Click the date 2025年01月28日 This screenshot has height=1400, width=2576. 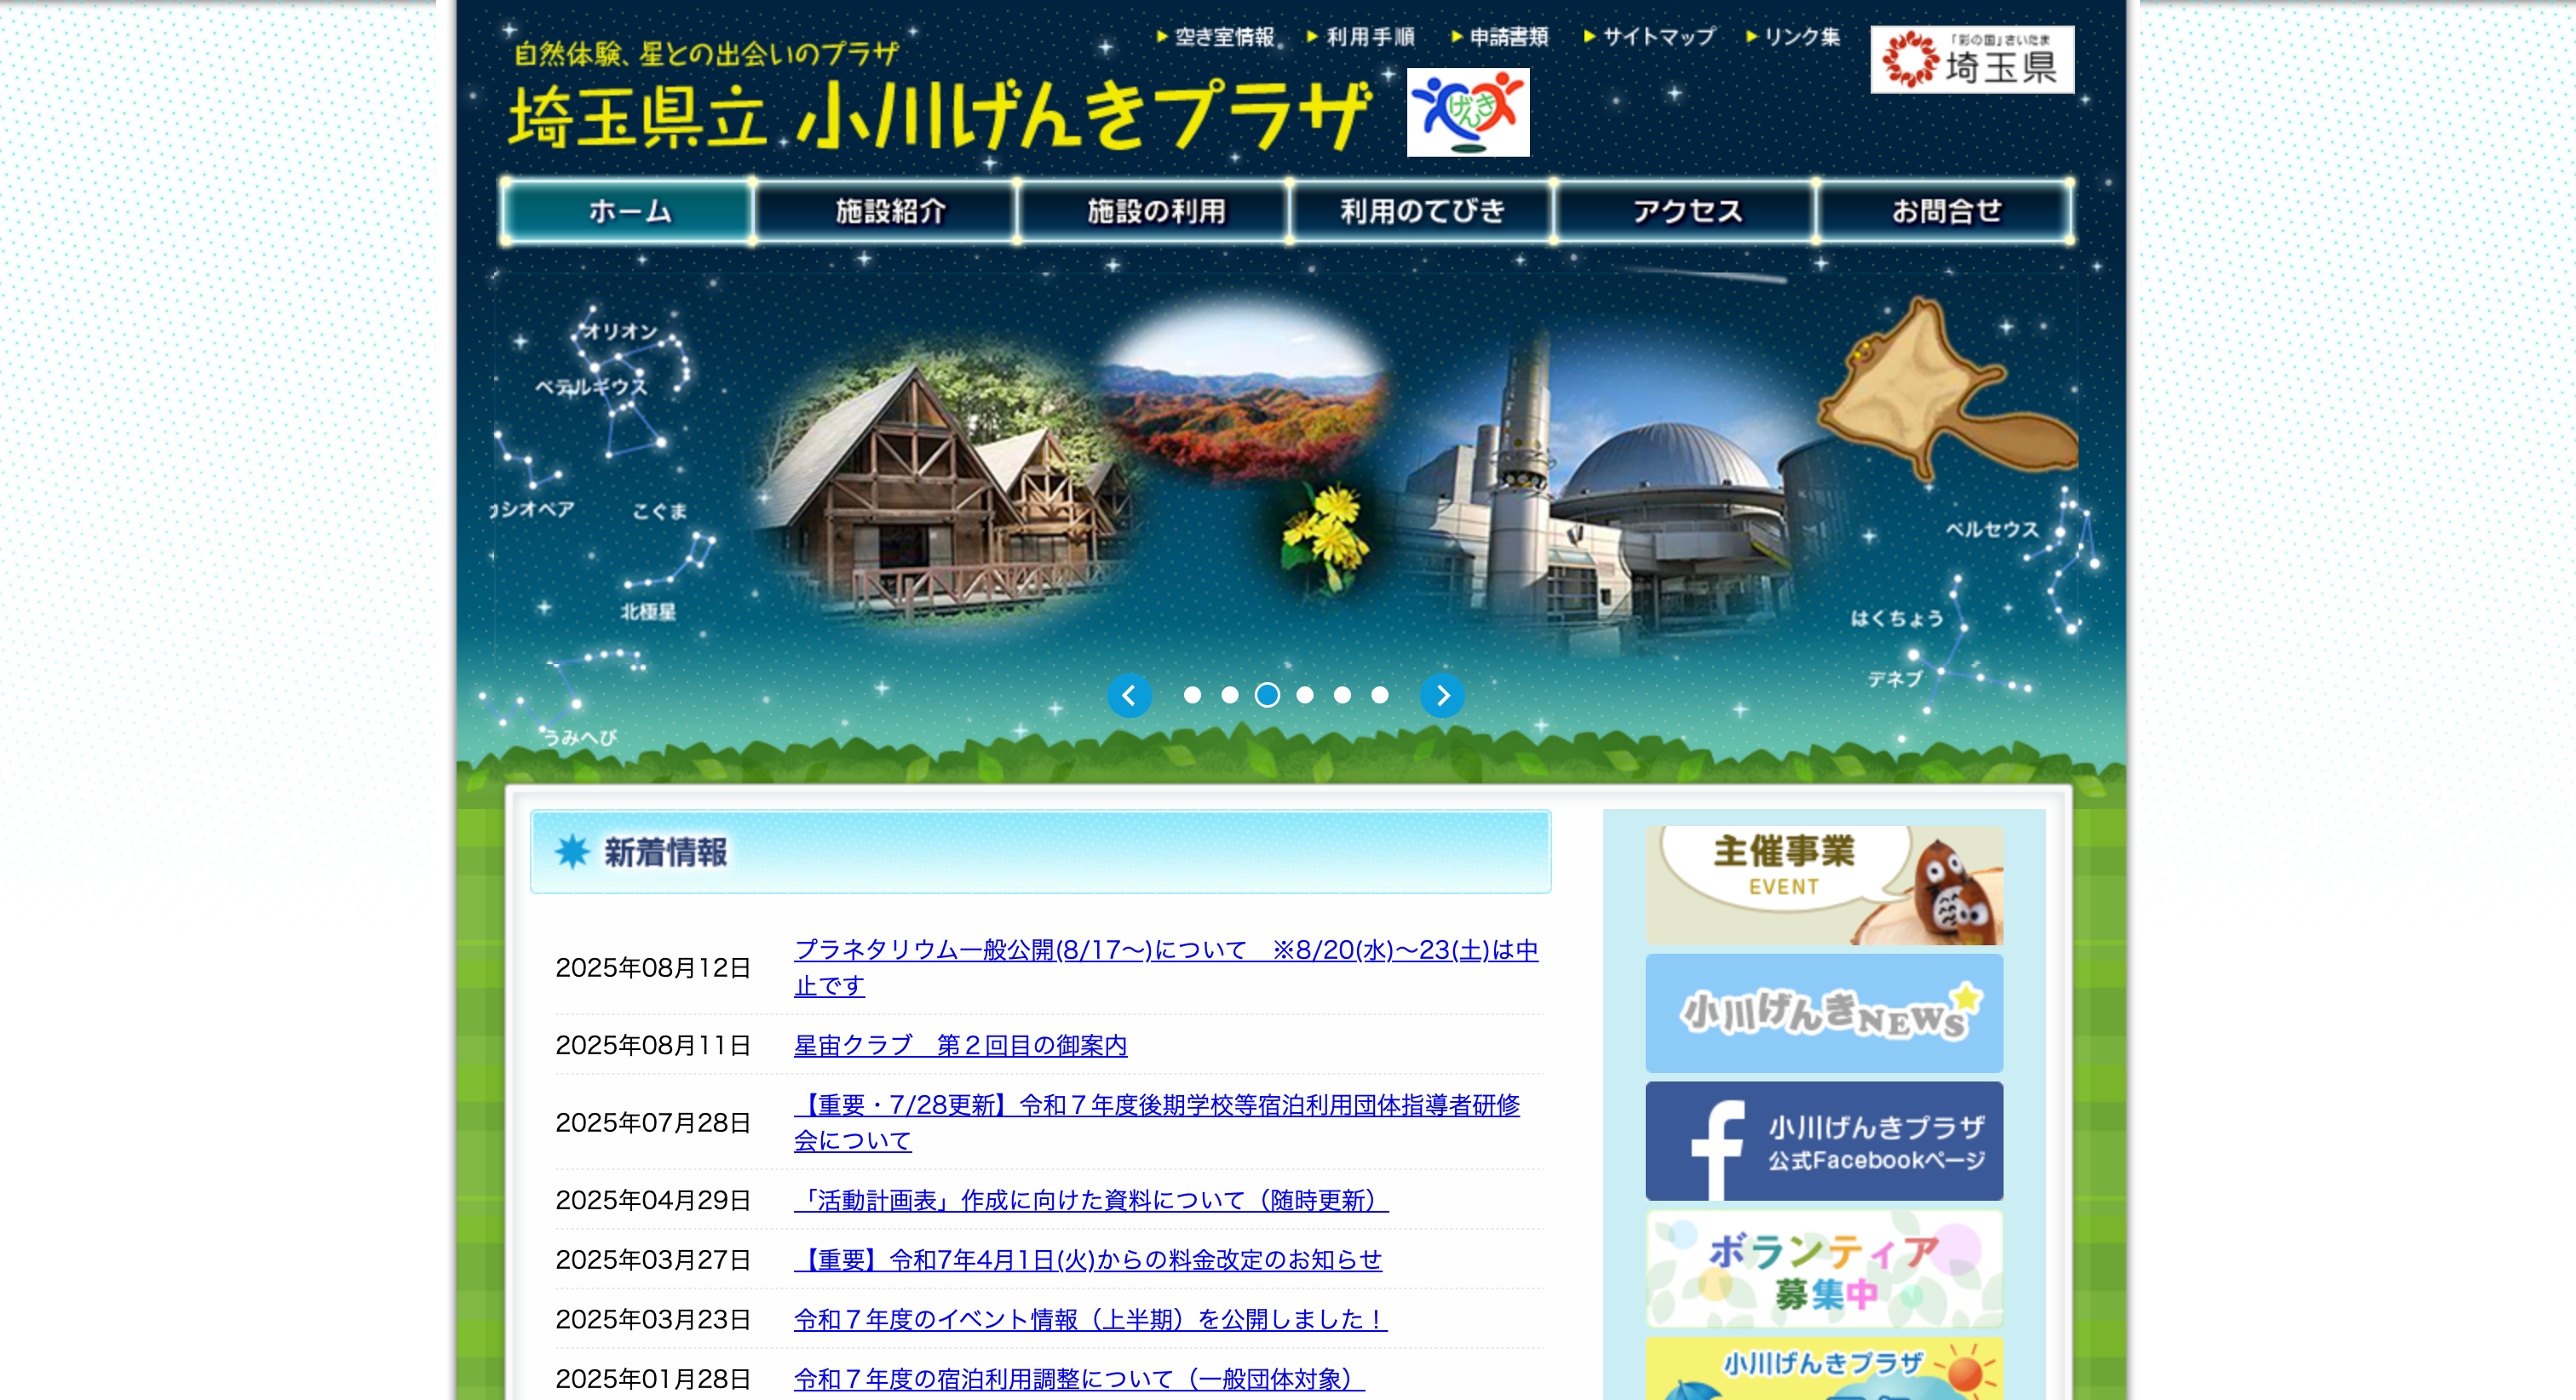click(653, 1379)
